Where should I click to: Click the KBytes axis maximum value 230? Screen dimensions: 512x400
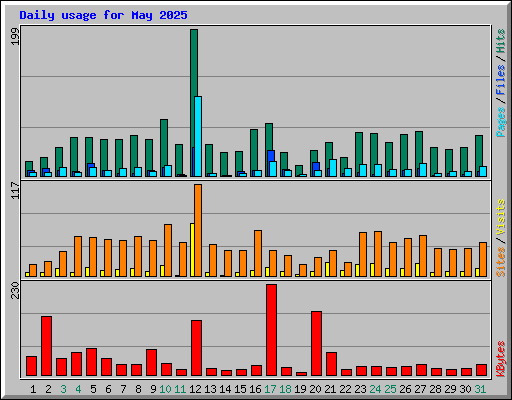(15, 290)
